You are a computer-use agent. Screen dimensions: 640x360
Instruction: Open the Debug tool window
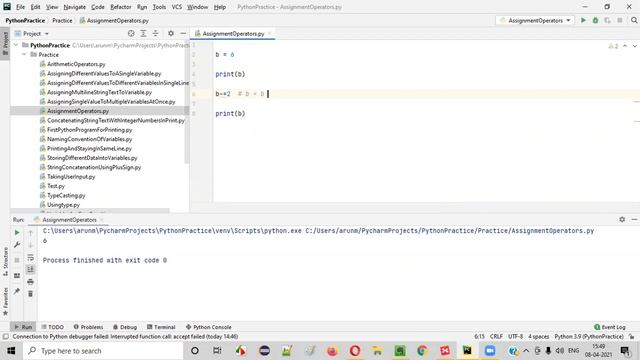(125, 327)
